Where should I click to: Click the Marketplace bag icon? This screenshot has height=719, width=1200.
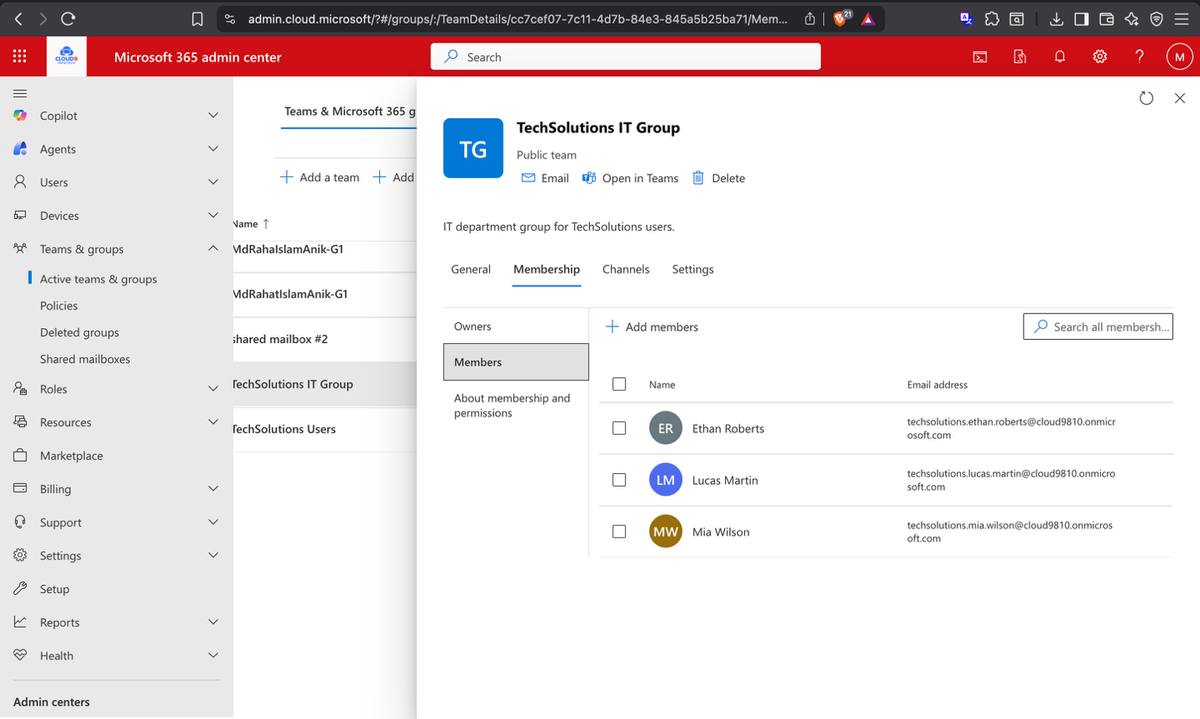[20, 455]
